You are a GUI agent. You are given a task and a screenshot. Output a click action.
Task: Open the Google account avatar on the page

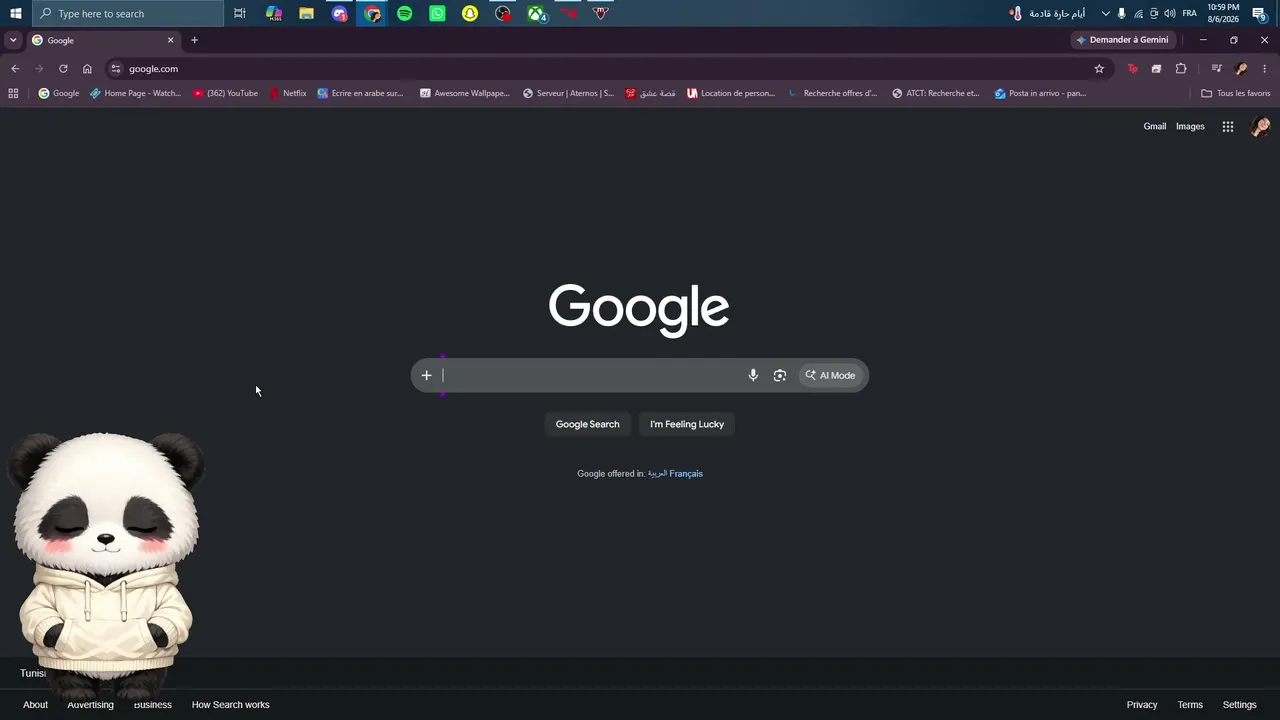pyautogui.click(x=1261, y=126)
